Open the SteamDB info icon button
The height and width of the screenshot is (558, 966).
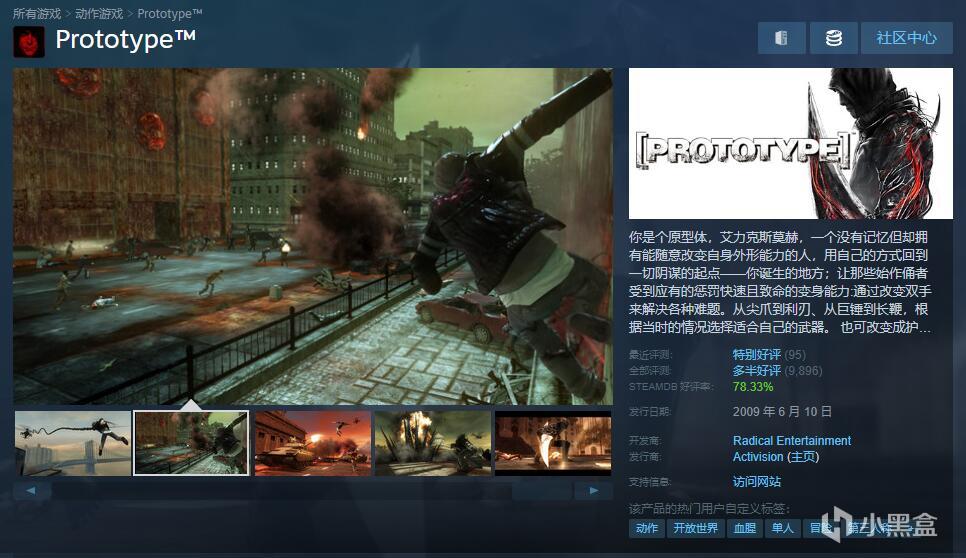click(781, 38)
